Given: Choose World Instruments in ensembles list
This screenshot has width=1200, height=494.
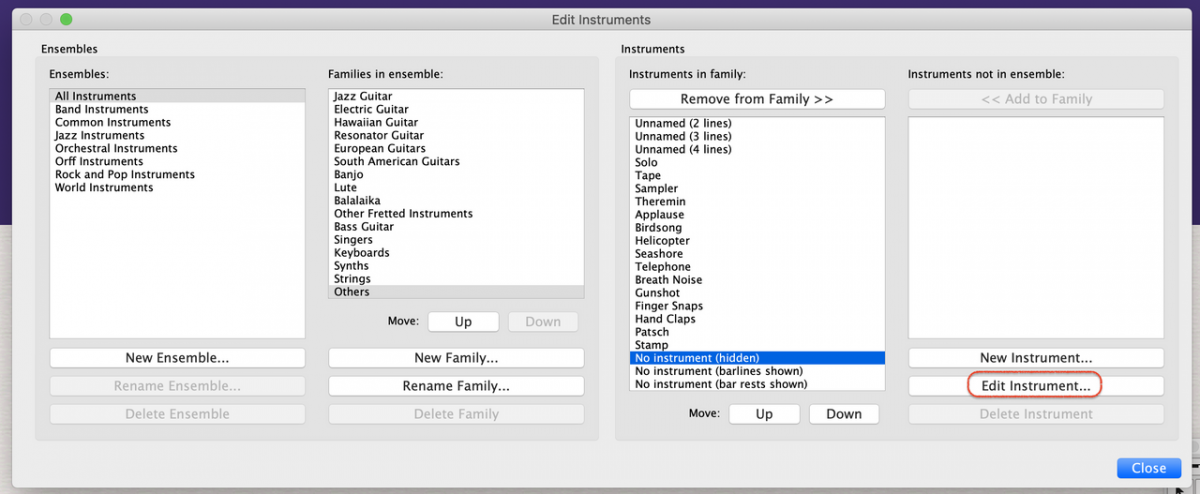Looking at the screenshot, I should [104, 187].
